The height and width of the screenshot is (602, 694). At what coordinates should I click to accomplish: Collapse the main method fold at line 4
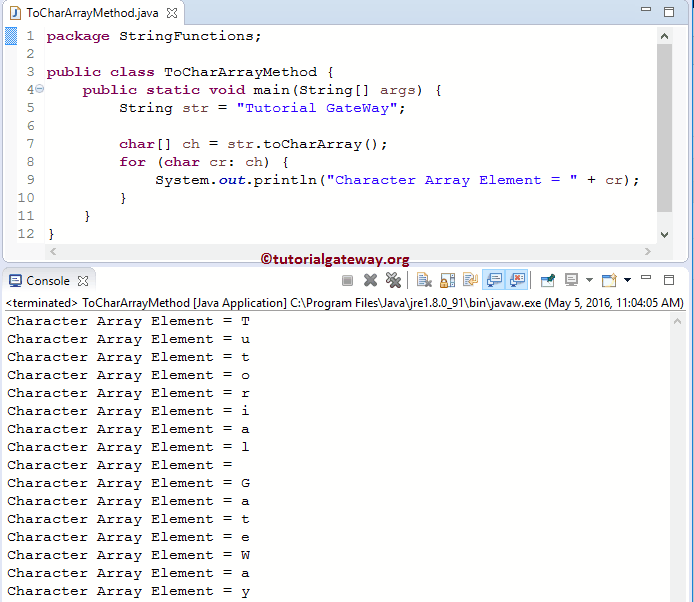(x=39, y=90)
